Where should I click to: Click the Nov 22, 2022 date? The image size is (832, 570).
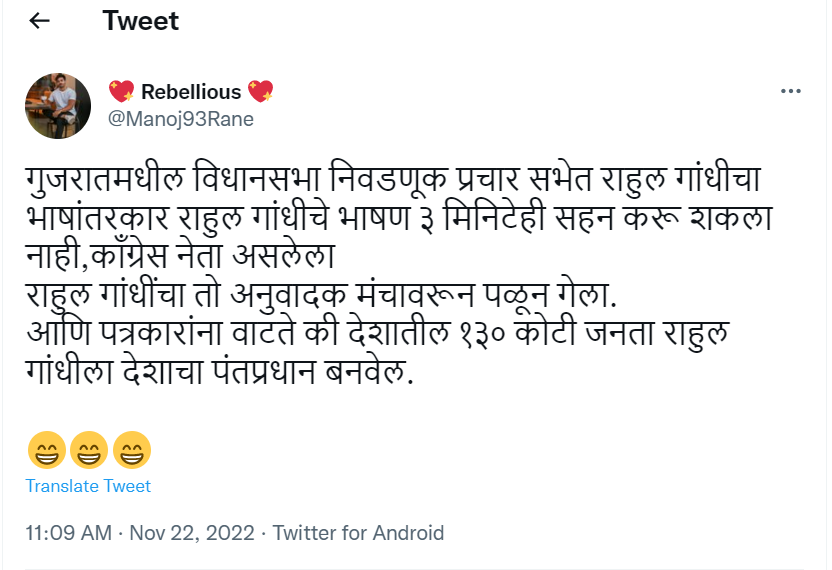pos(194,533)
